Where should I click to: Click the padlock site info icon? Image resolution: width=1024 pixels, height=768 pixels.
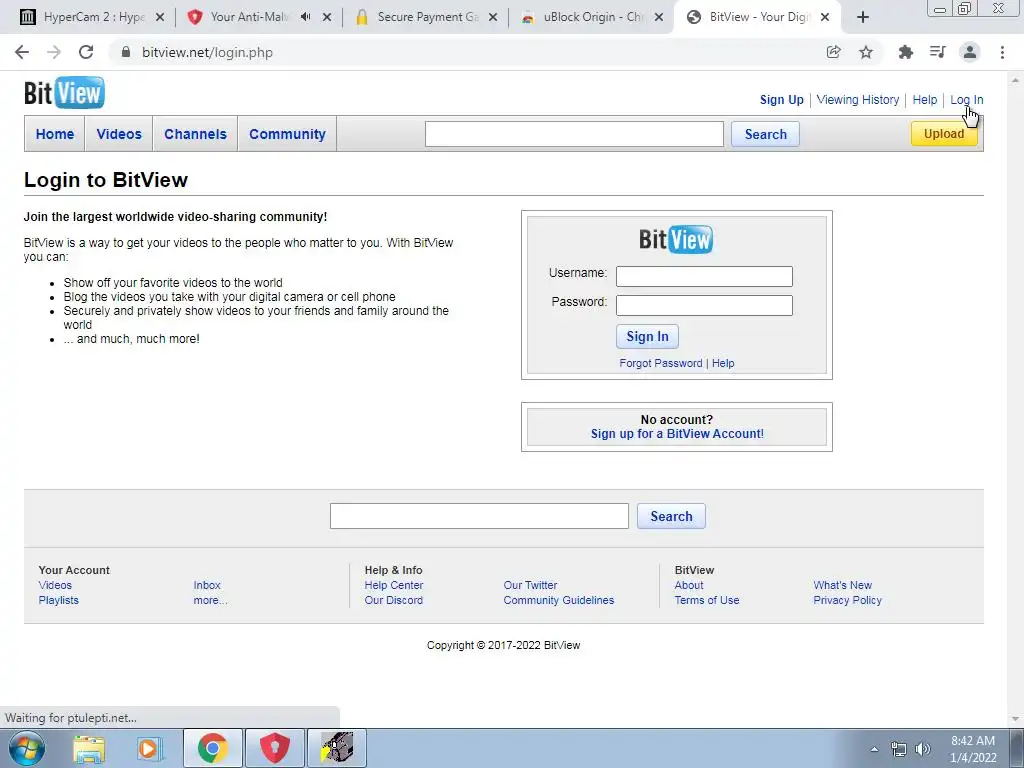coord(126,52)
